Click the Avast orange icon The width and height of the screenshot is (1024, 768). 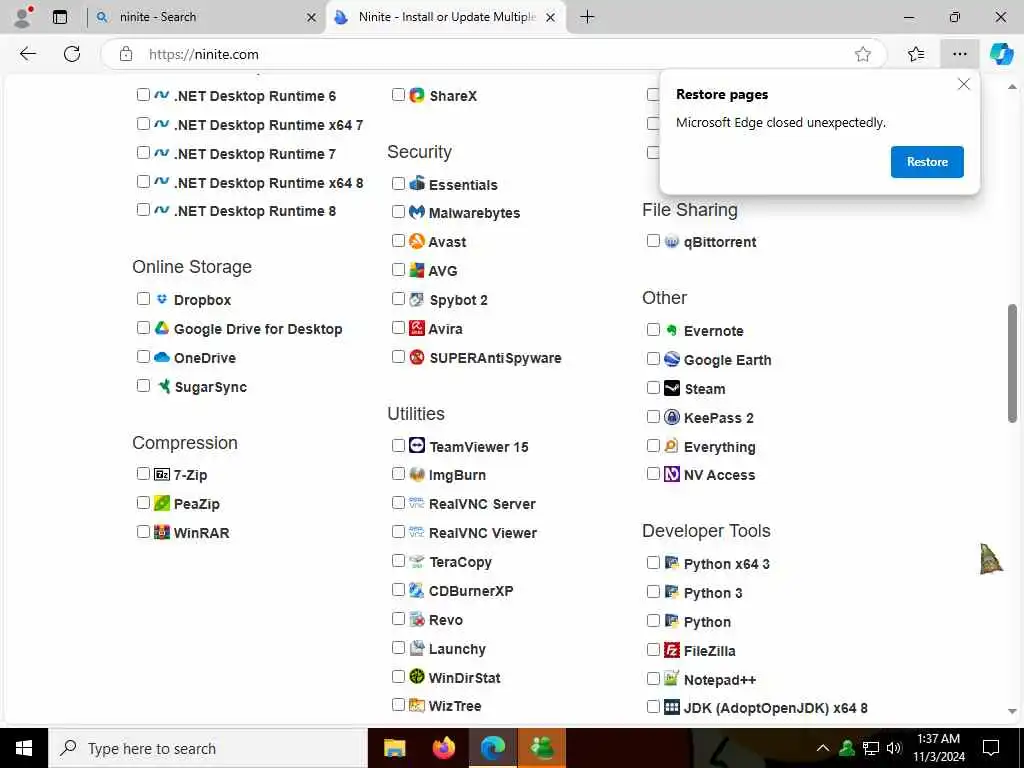[417, 241]
